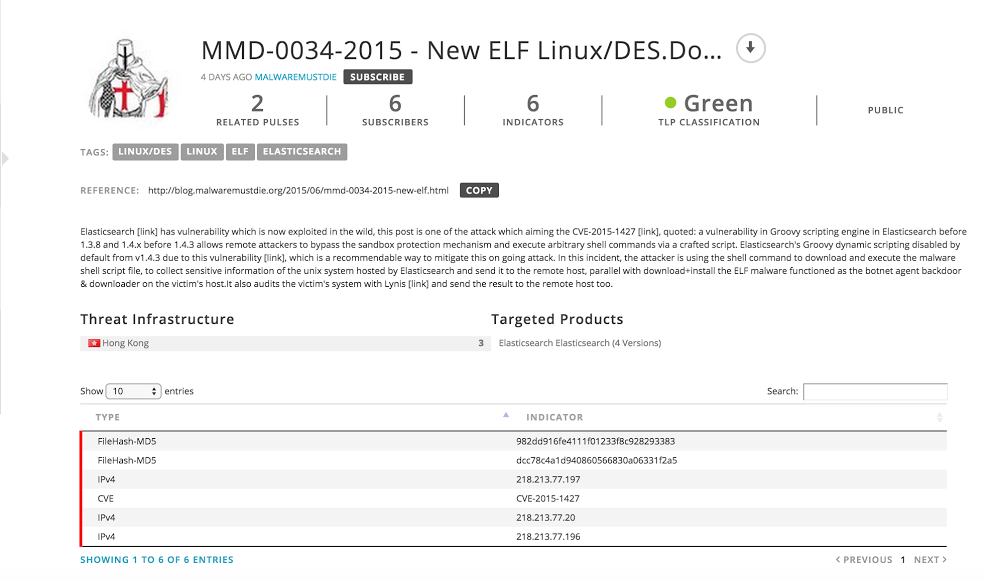The width and height of the screenshot is (990, 580).
Task: Click the TYPE column header
Action: point(107,417)
